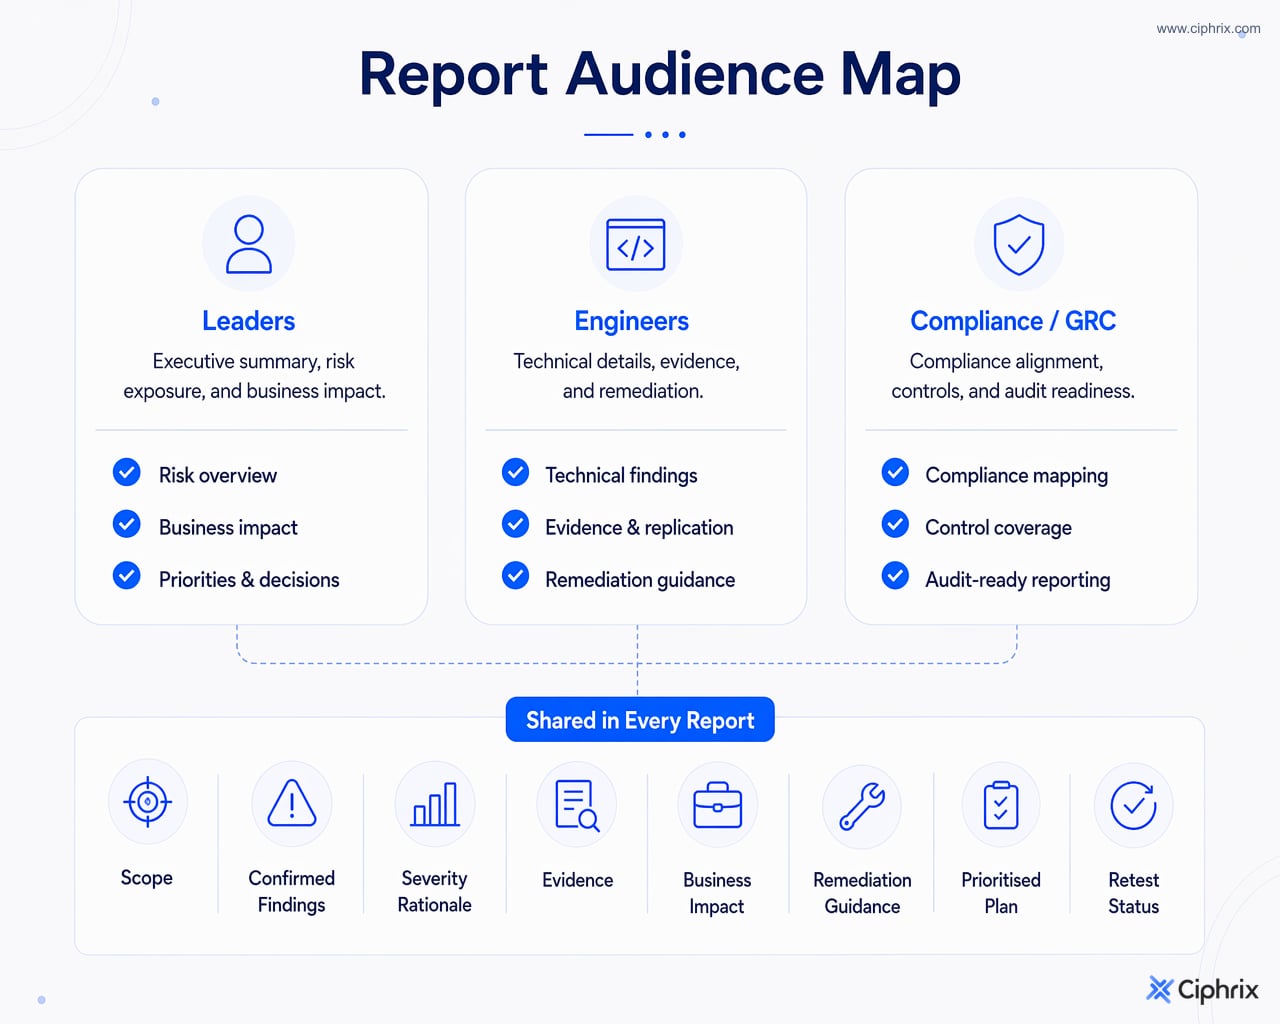The height and width of the screenshot is (1024, 1280).
Task: Click the Remediation Guidance label in shared row
Action: (x=862, y=893)
